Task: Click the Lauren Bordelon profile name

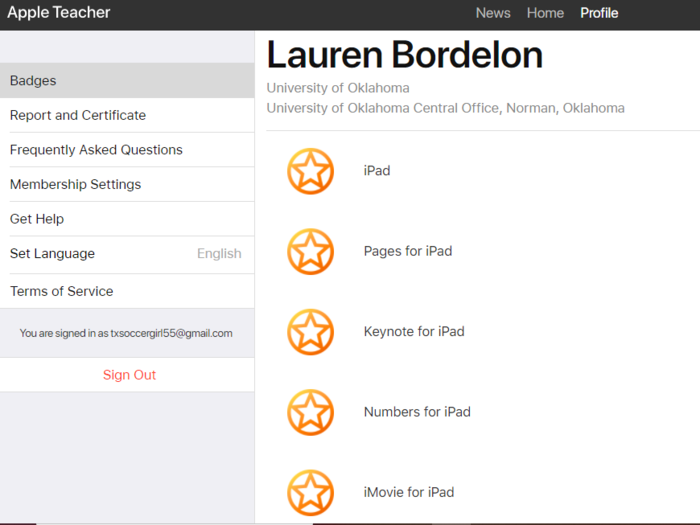Action: pyautogui.click(x=404, y=55)
